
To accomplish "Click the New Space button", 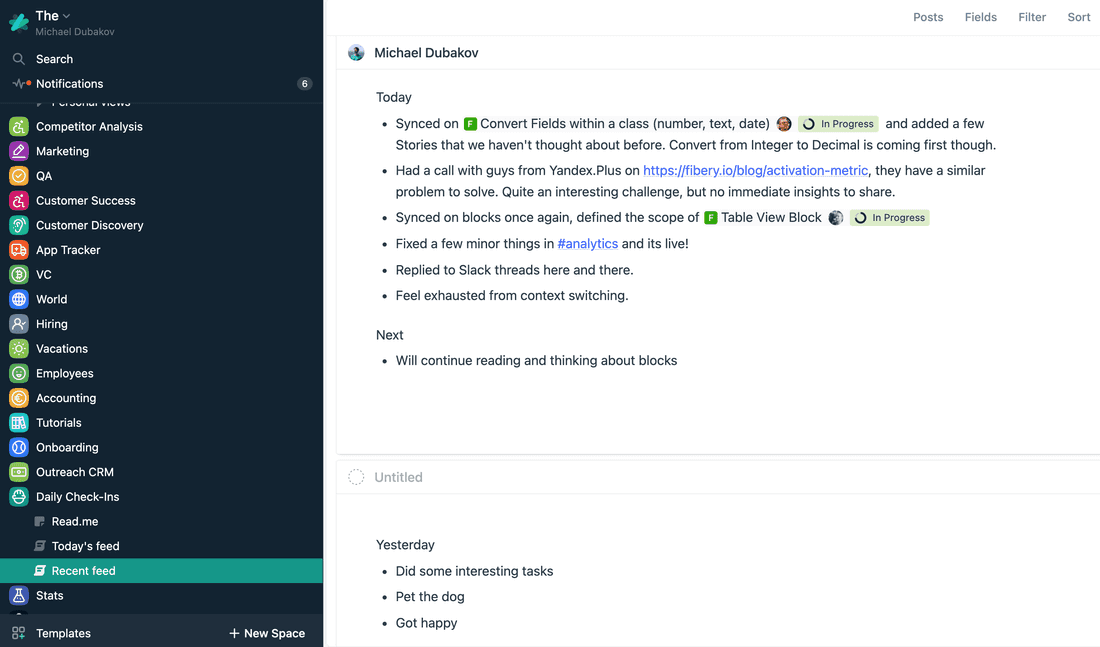I will pyautogui.click(x=266, y=633).
